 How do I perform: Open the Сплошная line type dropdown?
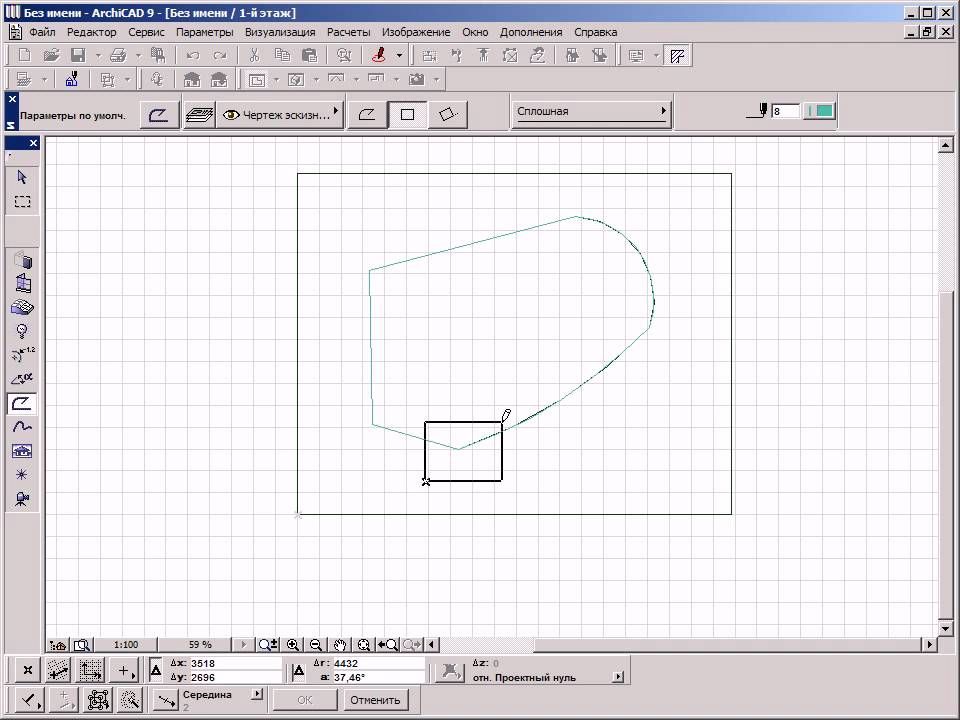(x=591, y=112)
